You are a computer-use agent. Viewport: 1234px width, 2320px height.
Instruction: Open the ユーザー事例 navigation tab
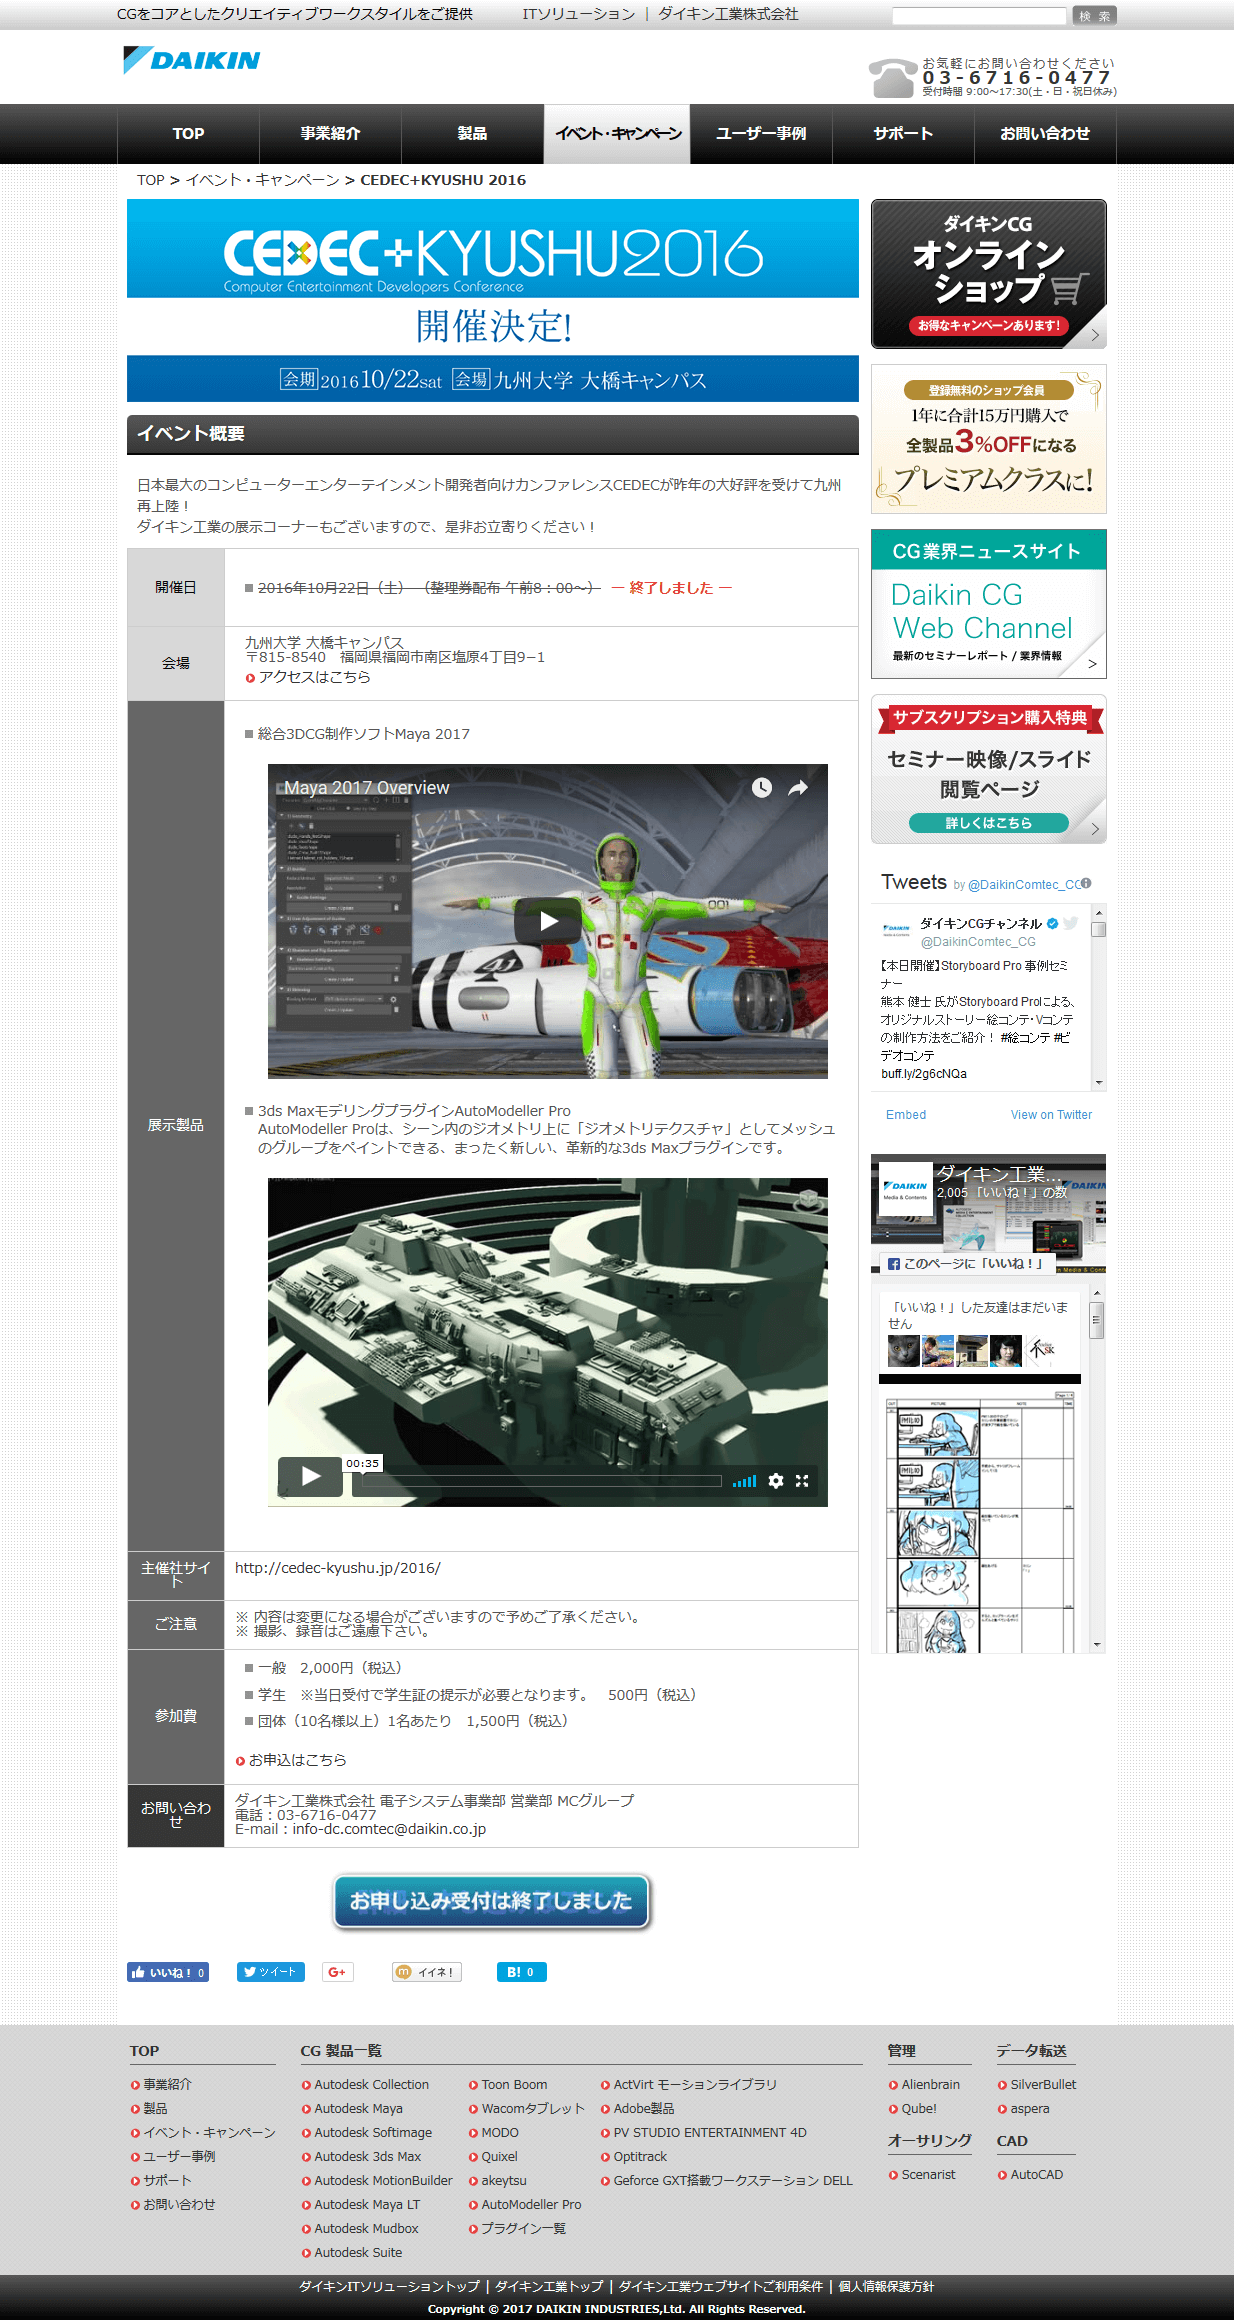761,134
